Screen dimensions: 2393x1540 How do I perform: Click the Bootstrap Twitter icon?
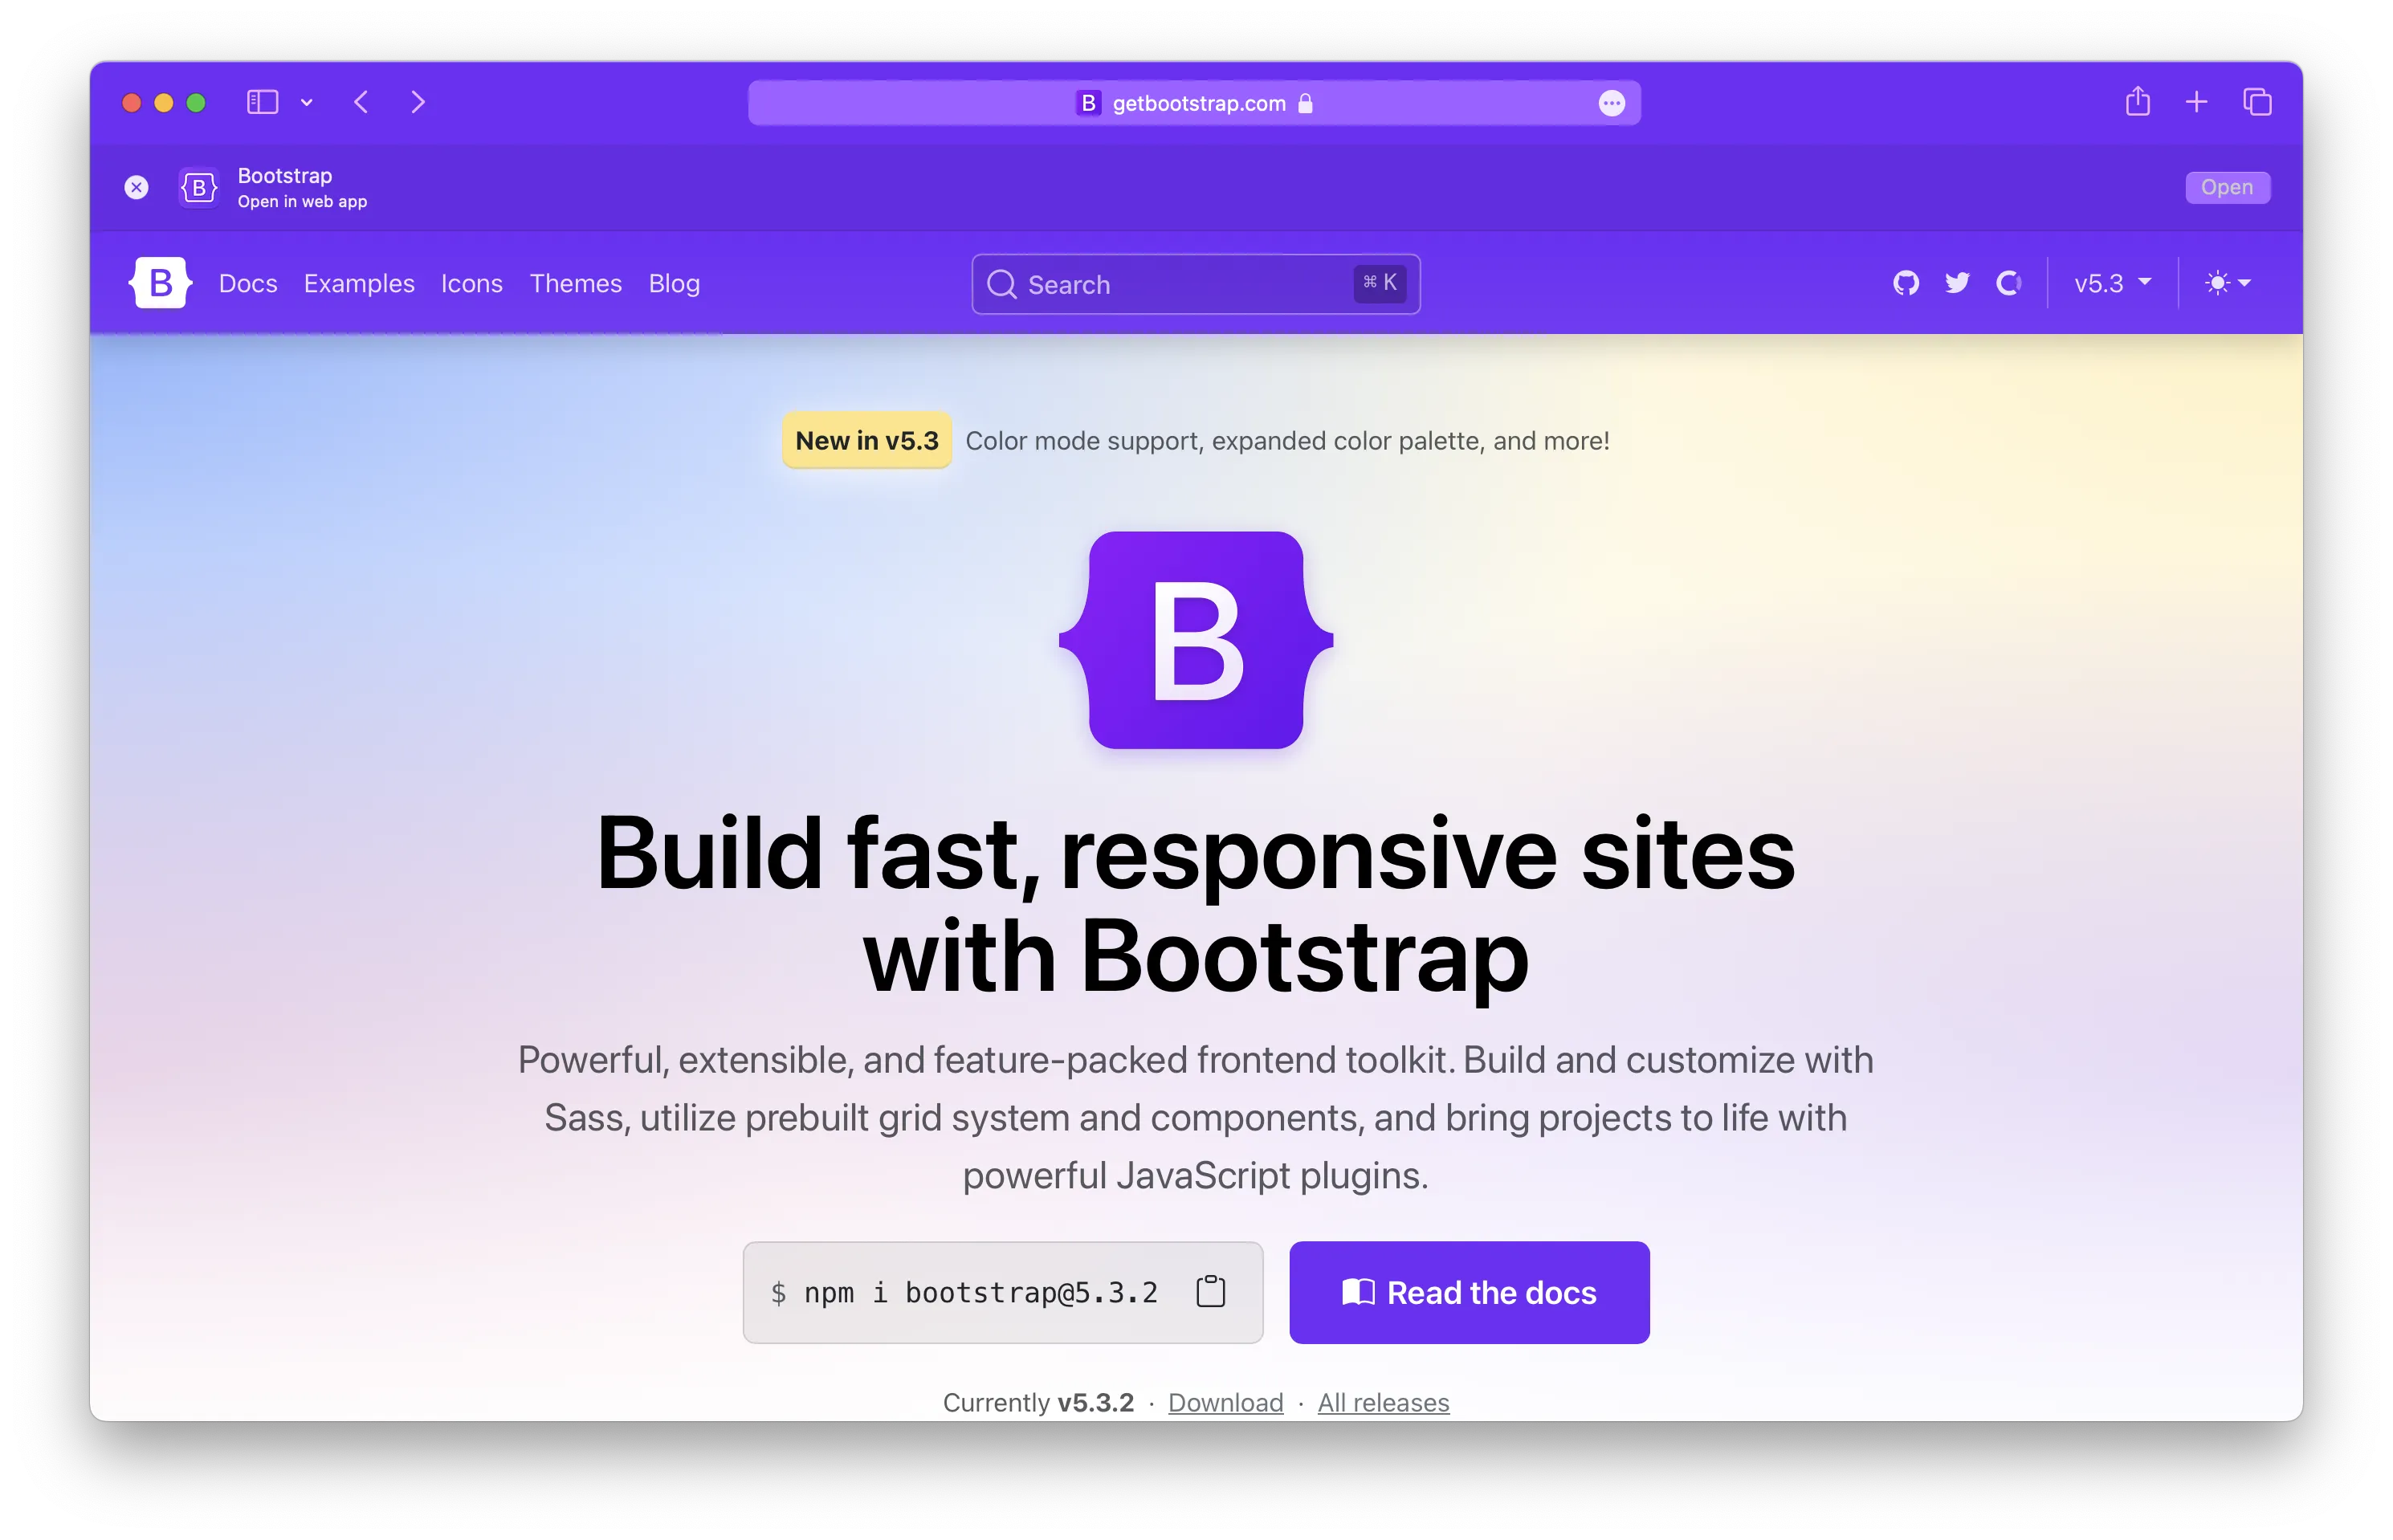click(x=1957, y=283)
